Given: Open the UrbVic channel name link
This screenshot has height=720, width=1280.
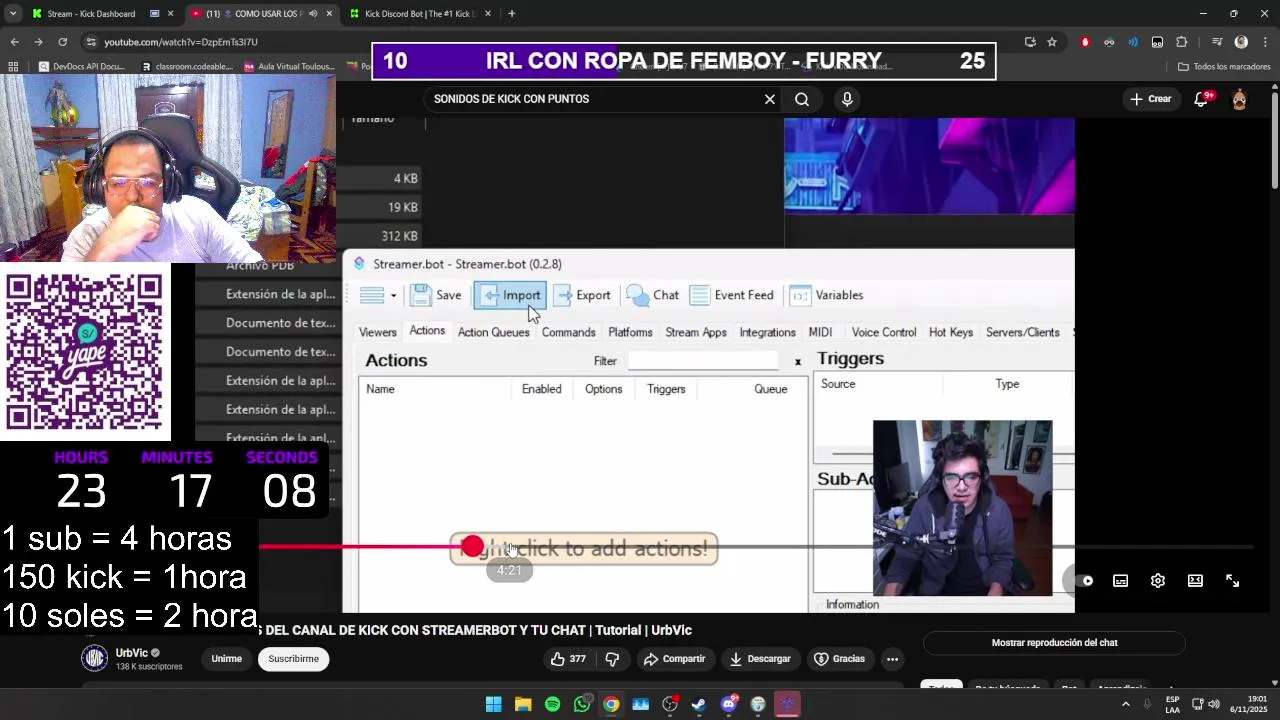Looking at the screenshot, I should [x=131, y=653].
